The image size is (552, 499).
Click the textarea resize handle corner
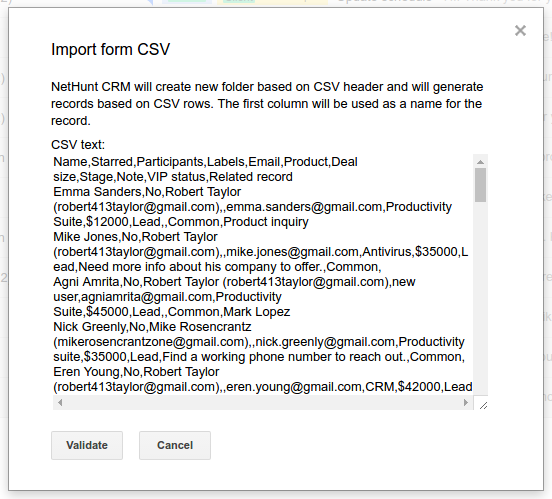coord(483,405)
